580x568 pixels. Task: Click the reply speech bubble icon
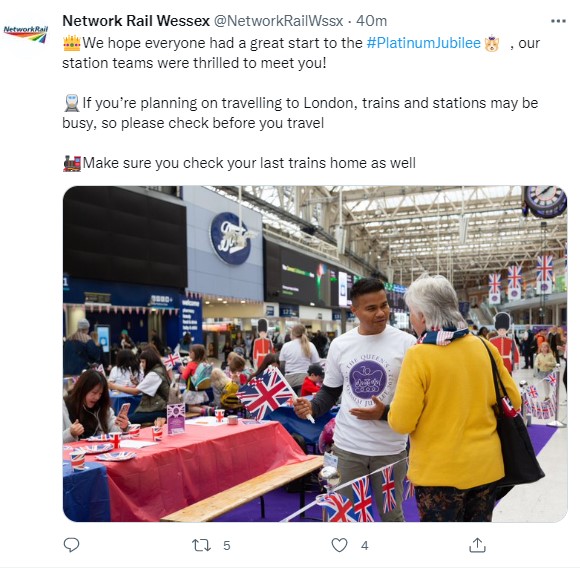coord(71,545)
